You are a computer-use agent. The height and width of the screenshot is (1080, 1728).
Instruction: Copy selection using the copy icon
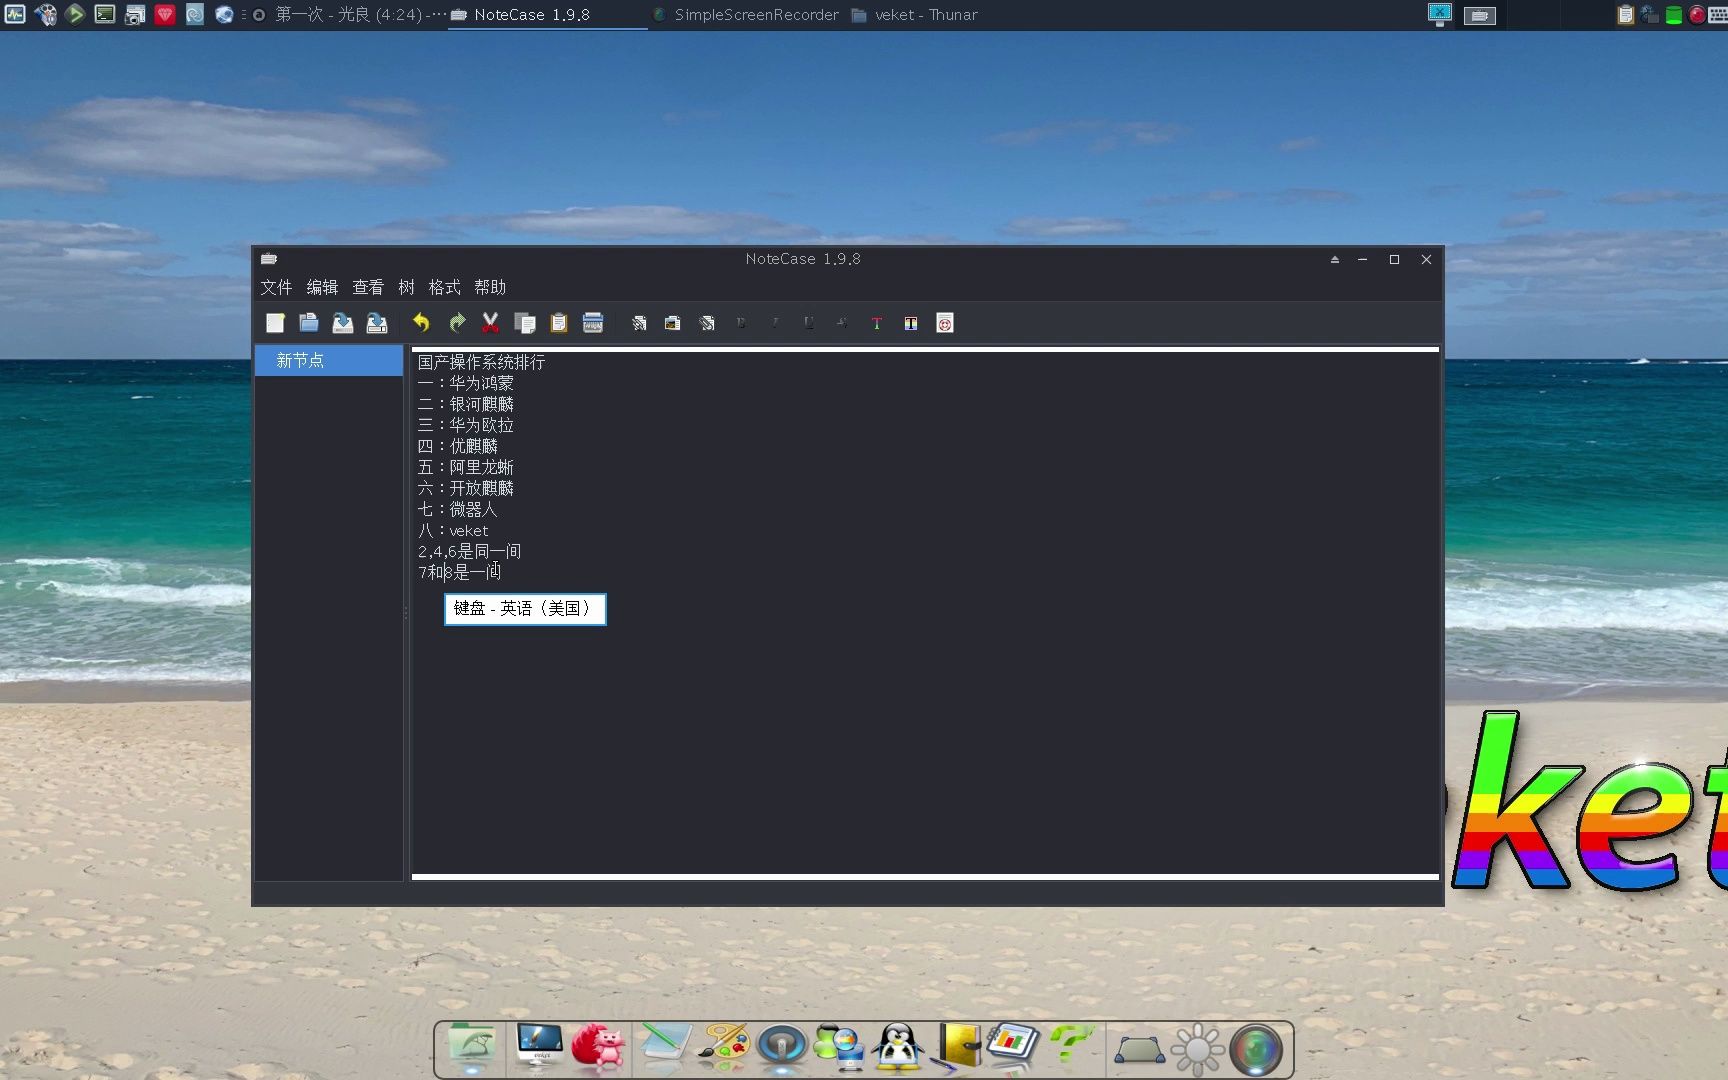click(524, 323)
